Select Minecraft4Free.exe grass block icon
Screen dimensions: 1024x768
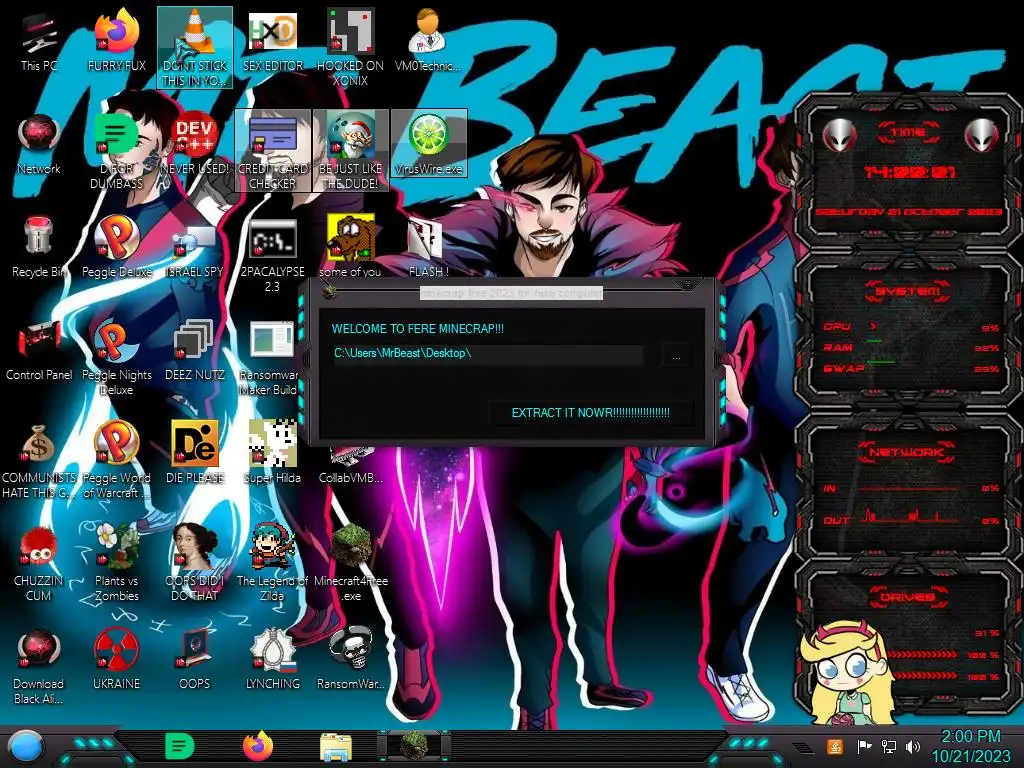pos(351,564)
